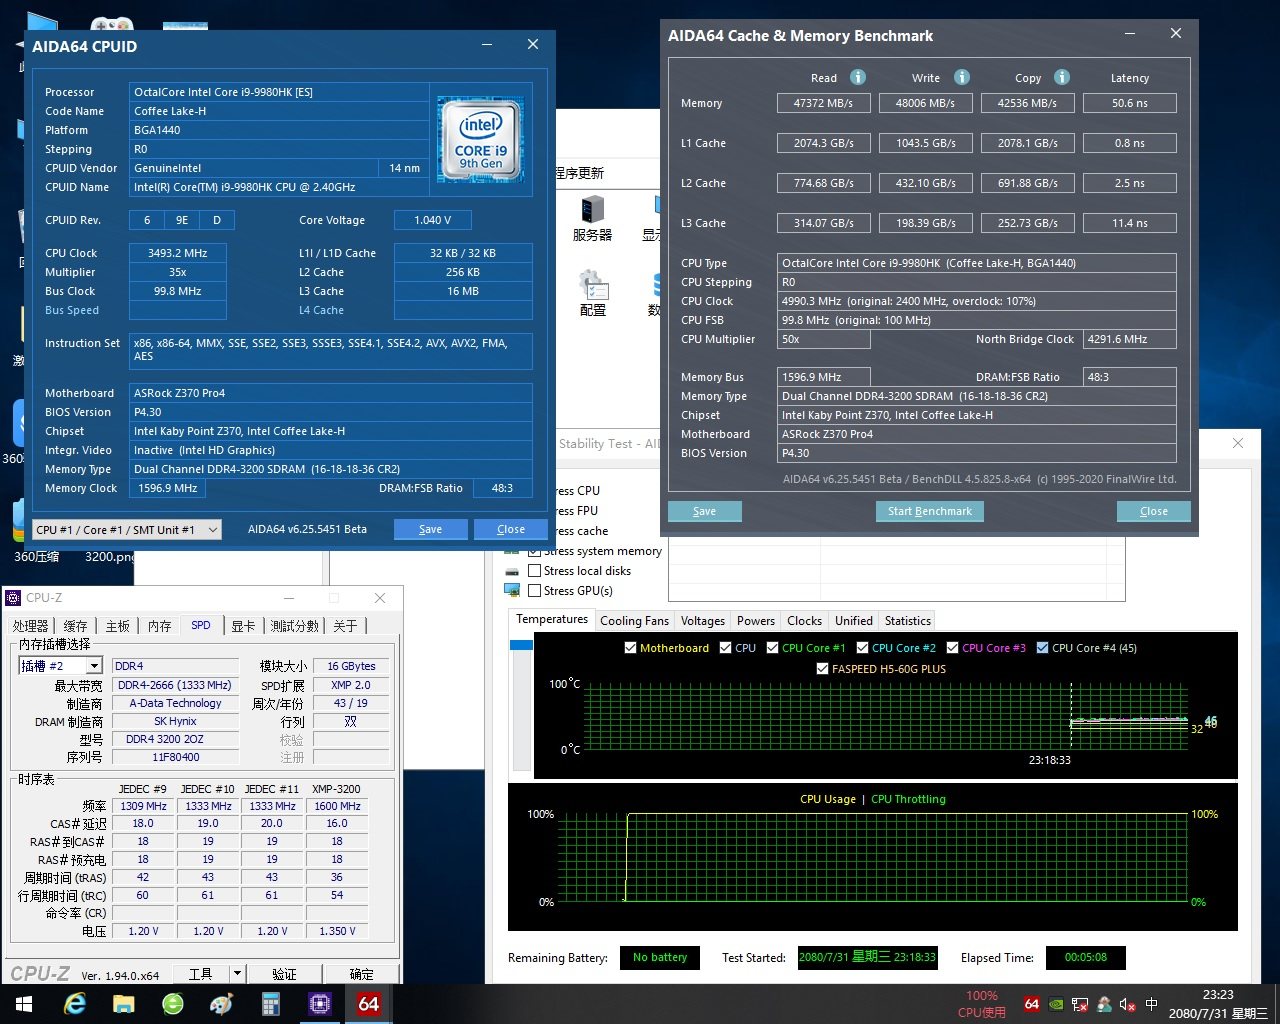This screenshot has height=1024, width=1280.
Task: Open the 显卡 tab in CPU-Z
Action: 243,626
